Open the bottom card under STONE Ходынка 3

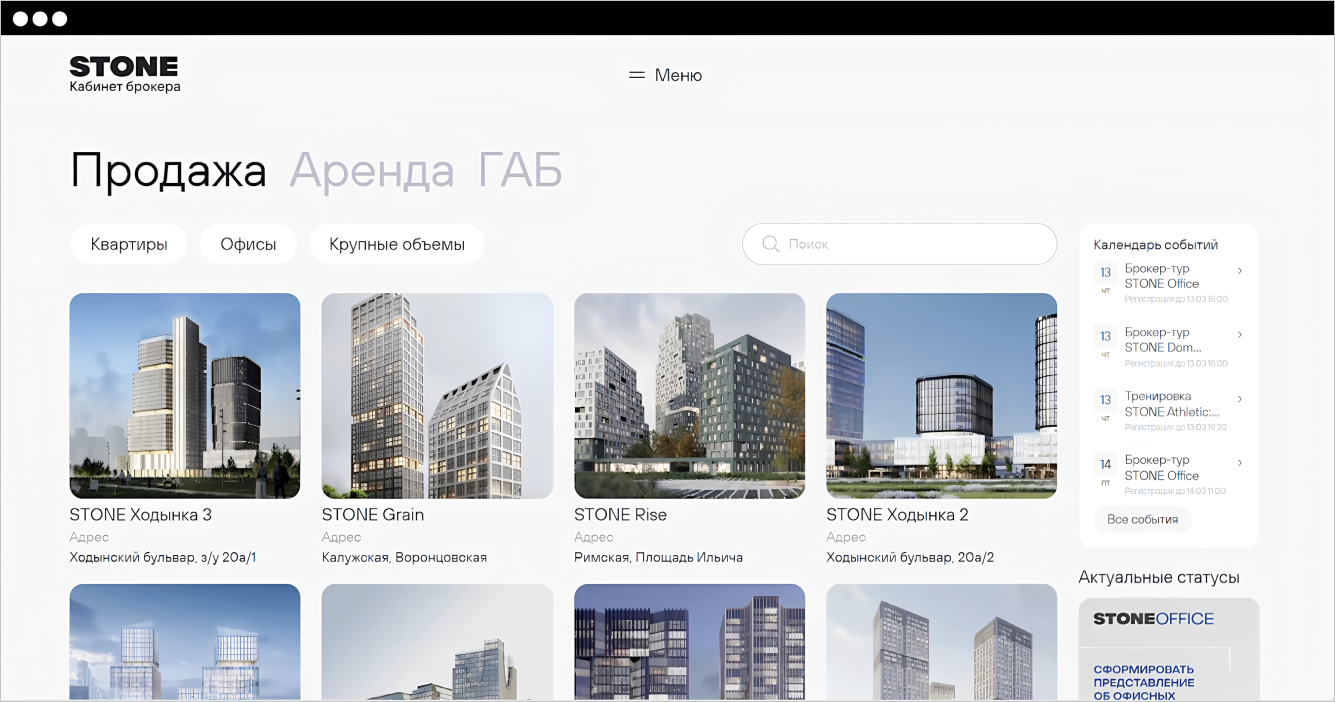(185, 643)
